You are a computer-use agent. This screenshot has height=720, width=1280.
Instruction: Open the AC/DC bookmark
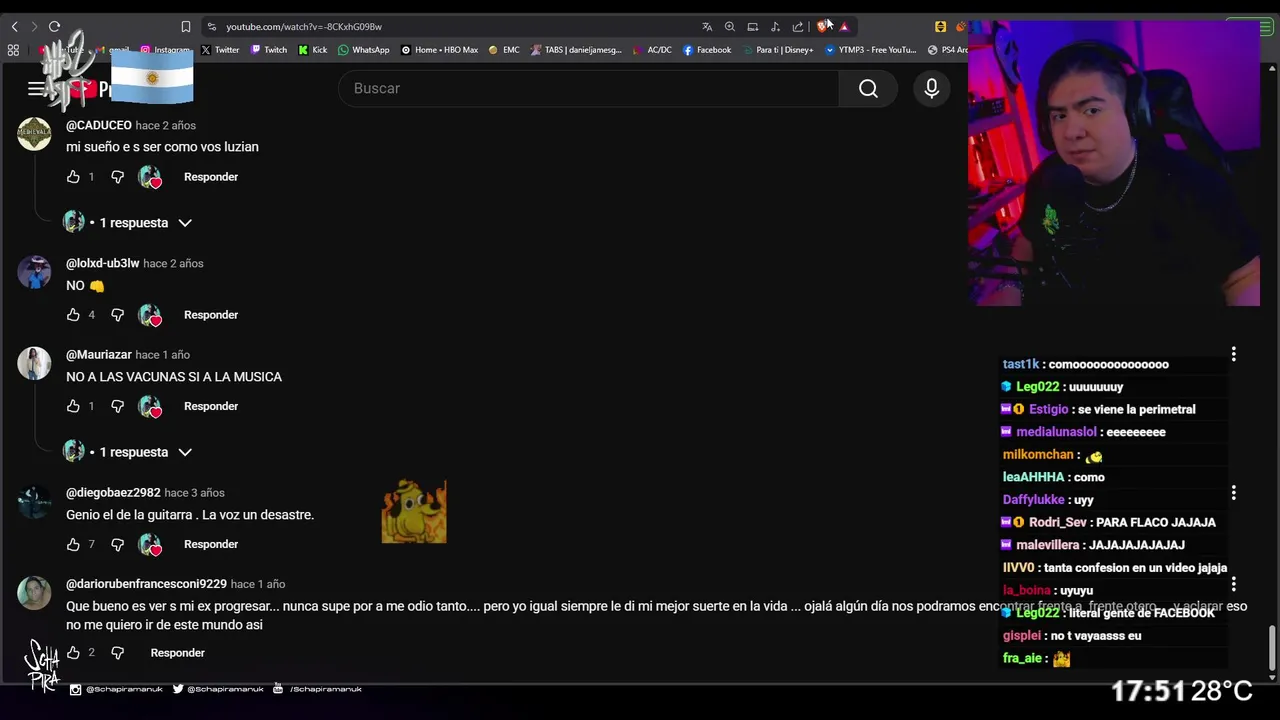(652, 50)
